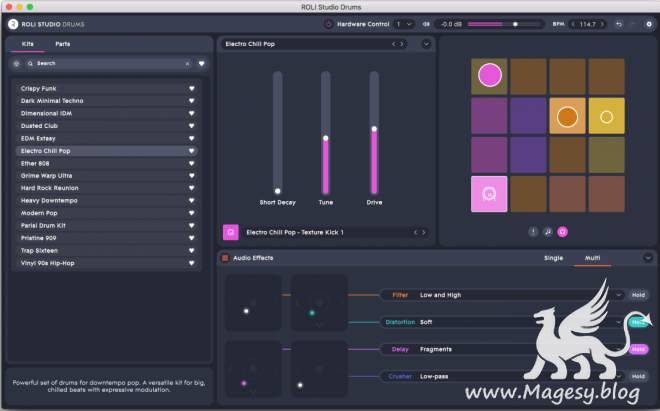The height and width of the screenshot is (411, 660).
Task: Open the Filter type dropdown
Action: [503, 295]
